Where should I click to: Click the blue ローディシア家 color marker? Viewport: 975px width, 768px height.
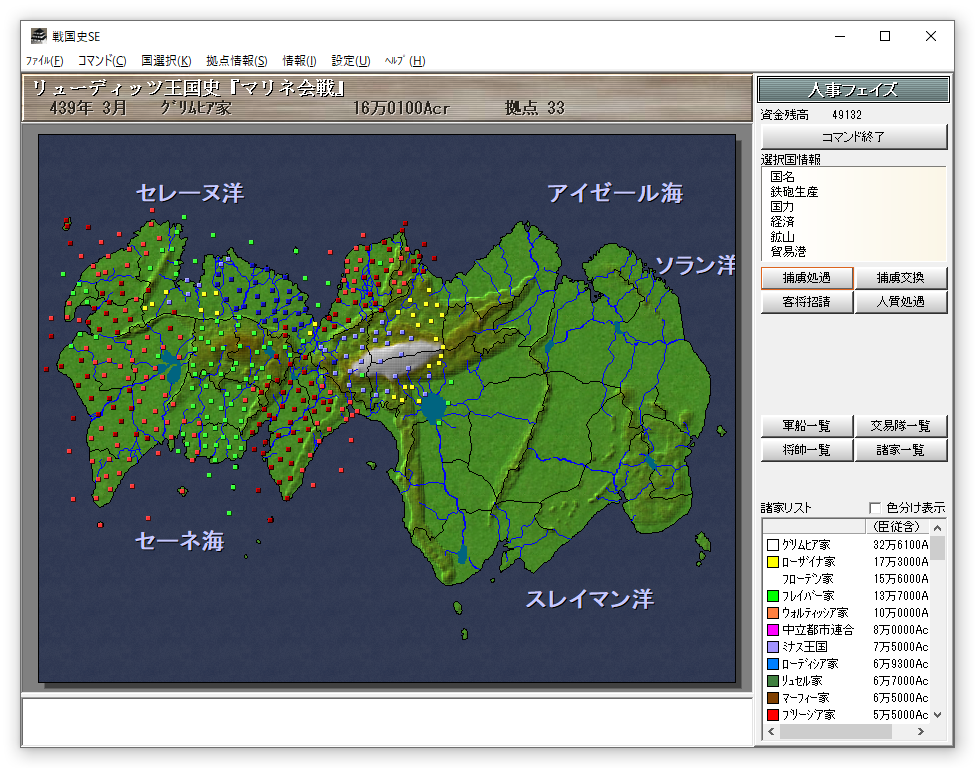click(x=773, y=664)
